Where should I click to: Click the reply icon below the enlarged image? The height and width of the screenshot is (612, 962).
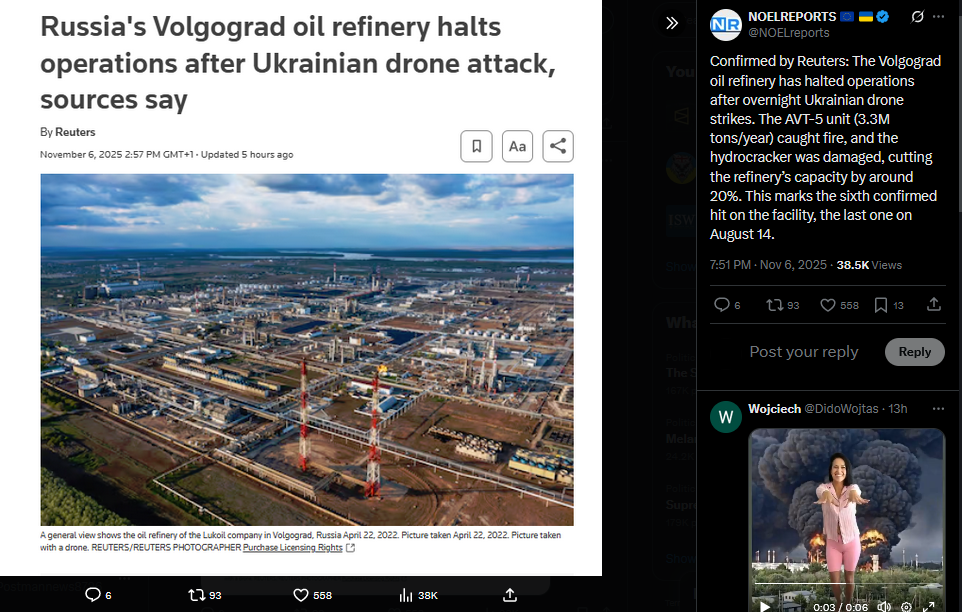pos(93,595)
